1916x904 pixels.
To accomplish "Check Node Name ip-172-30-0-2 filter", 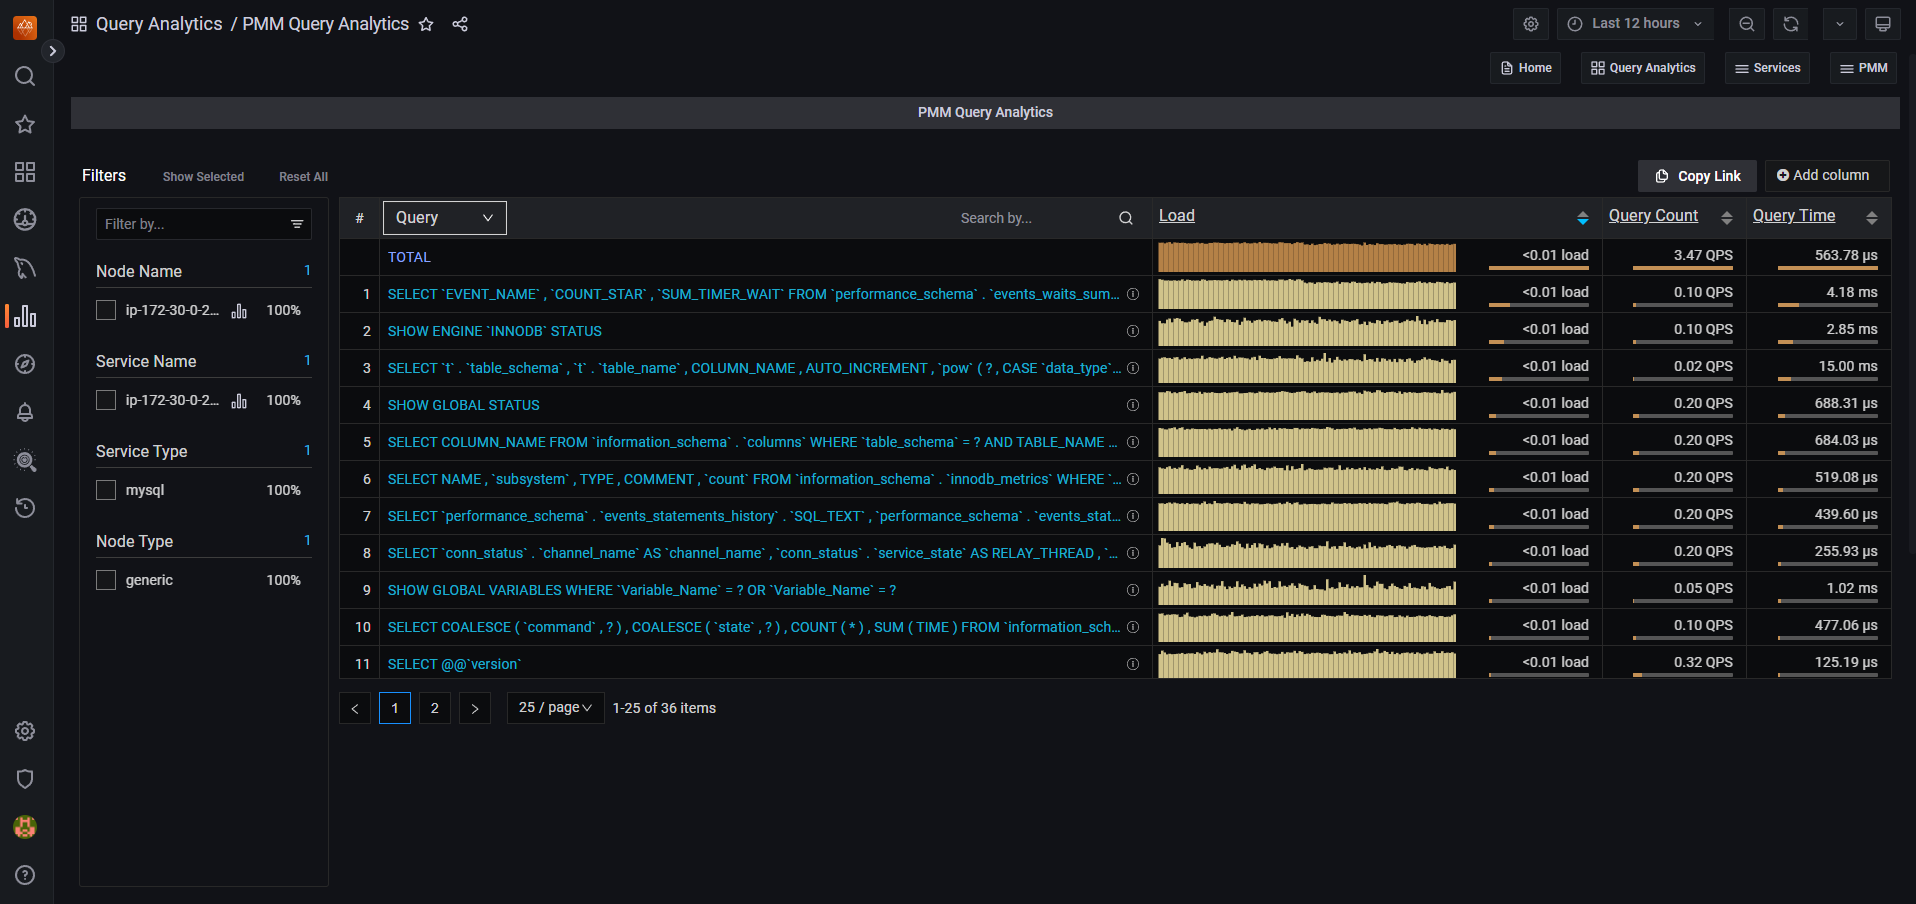I will coord(106,311).
